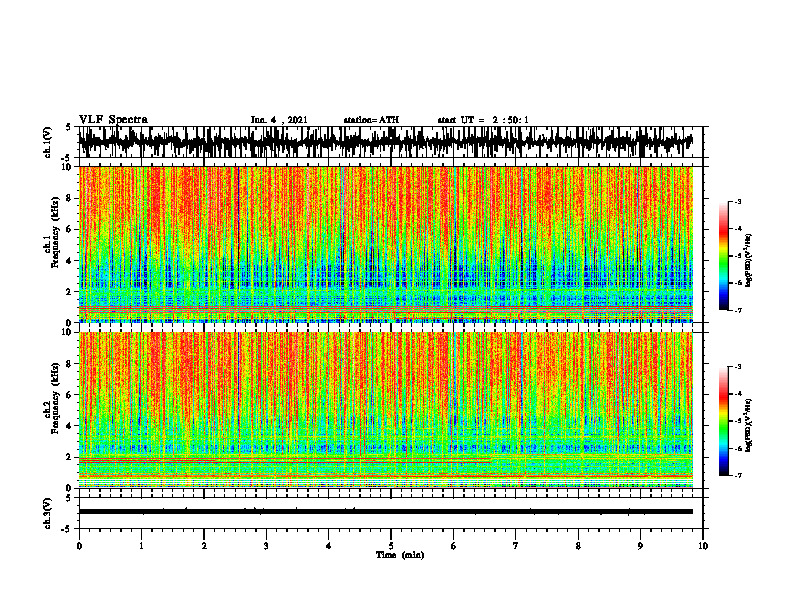
Task: Click the upper colorbar's log(PSD) label
Action: pyautogui.click(x=749, y=260)
